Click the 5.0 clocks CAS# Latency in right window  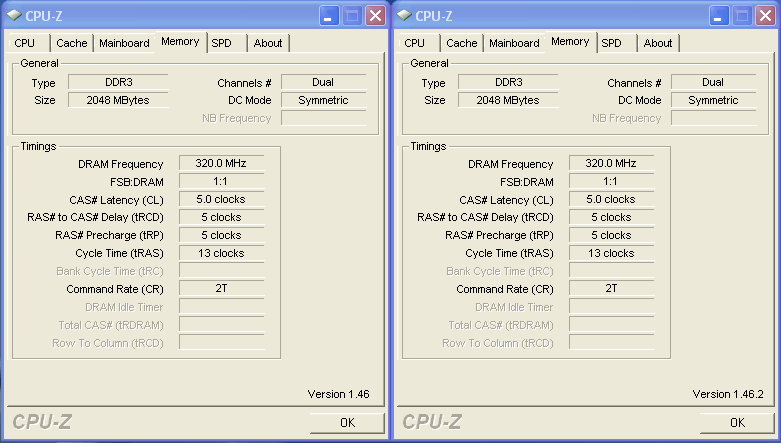click(611, 199)
